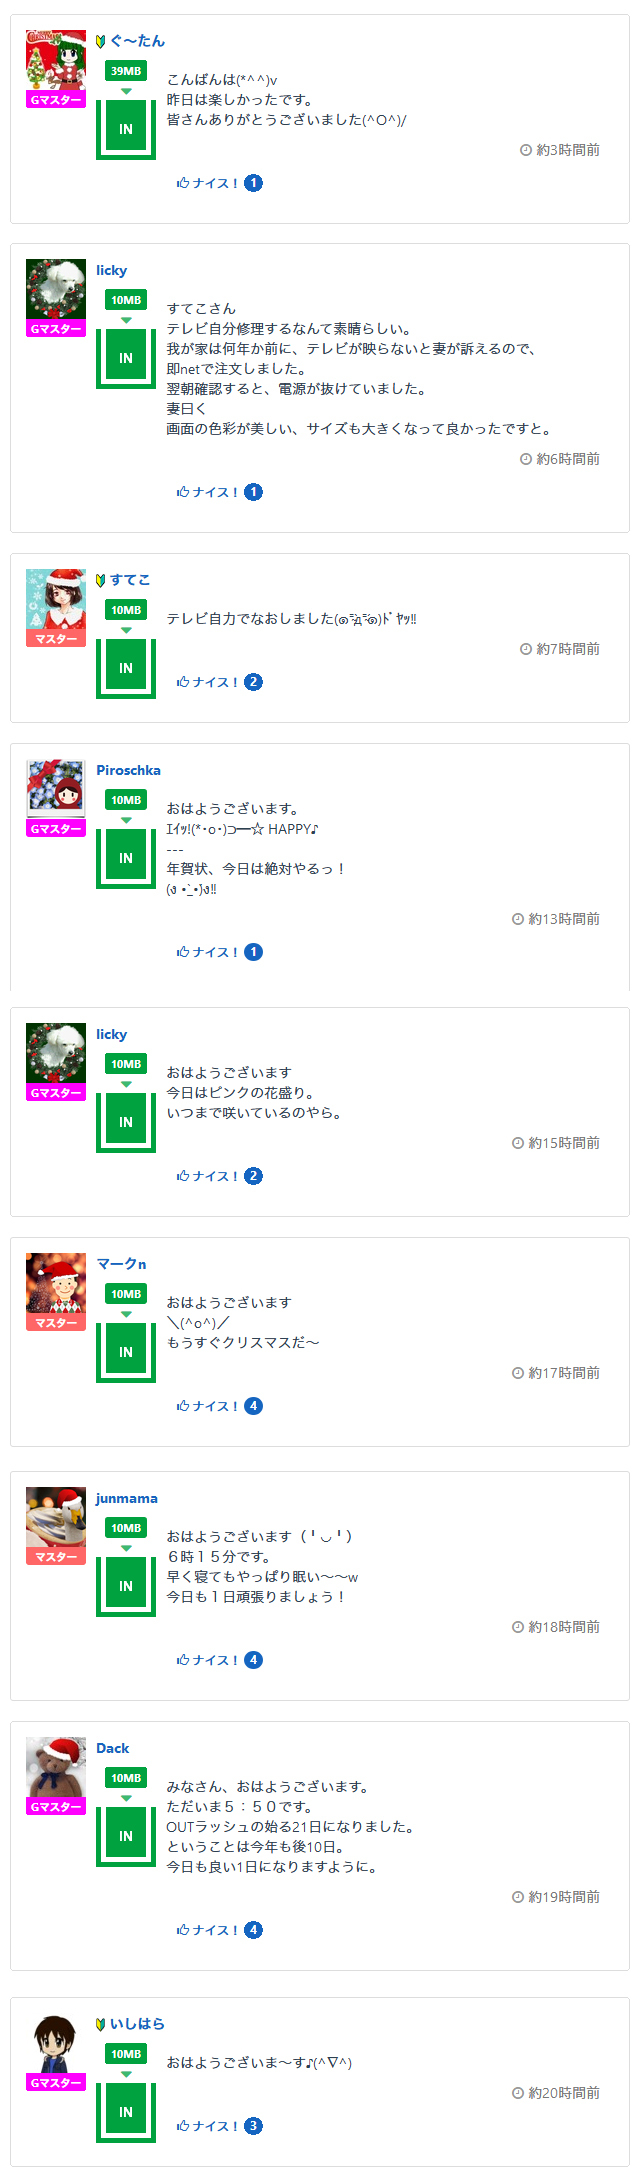Click the beginner mark icon beside ぐ〜たん
This screenshot has height=2181, width=640.
101,41
